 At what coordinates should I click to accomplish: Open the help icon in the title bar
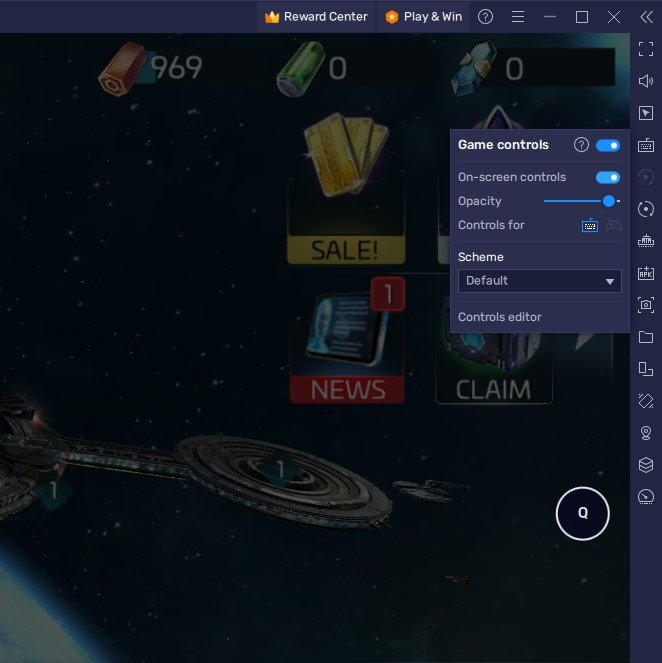pos(485,17)
